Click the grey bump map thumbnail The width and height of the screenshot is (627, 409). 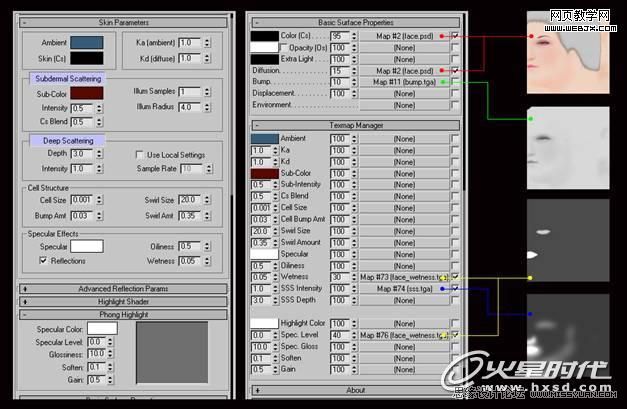[x=568, y=148]
